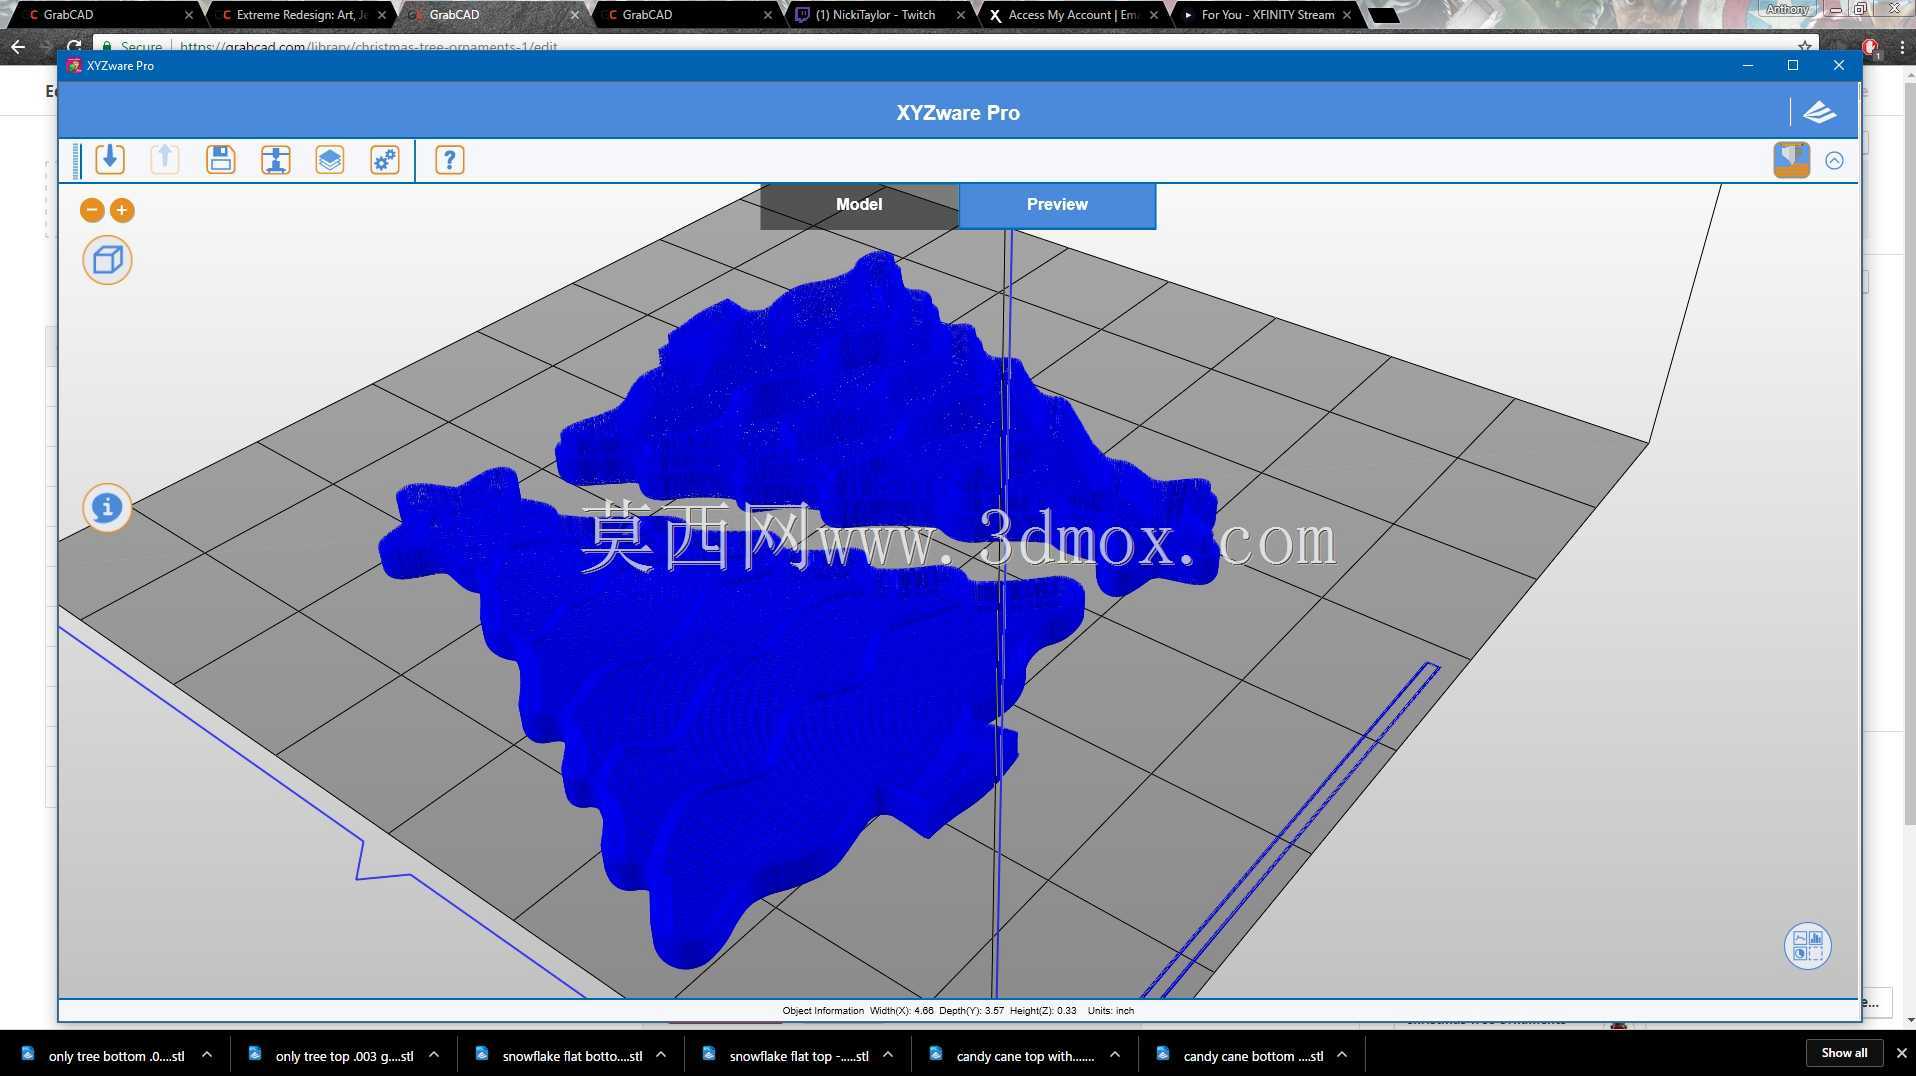Expand options for candy cane bottom download

1342,1055
